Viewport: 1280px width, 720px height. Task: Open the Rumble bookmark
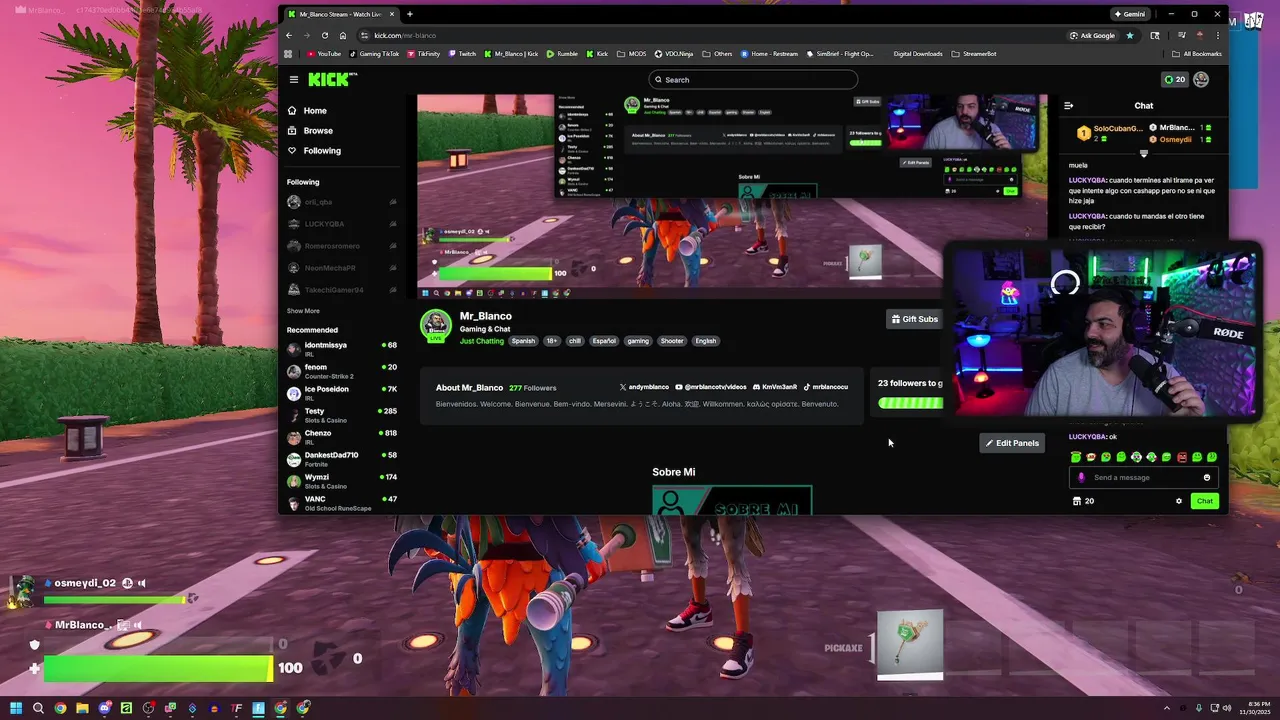[562, 54]
